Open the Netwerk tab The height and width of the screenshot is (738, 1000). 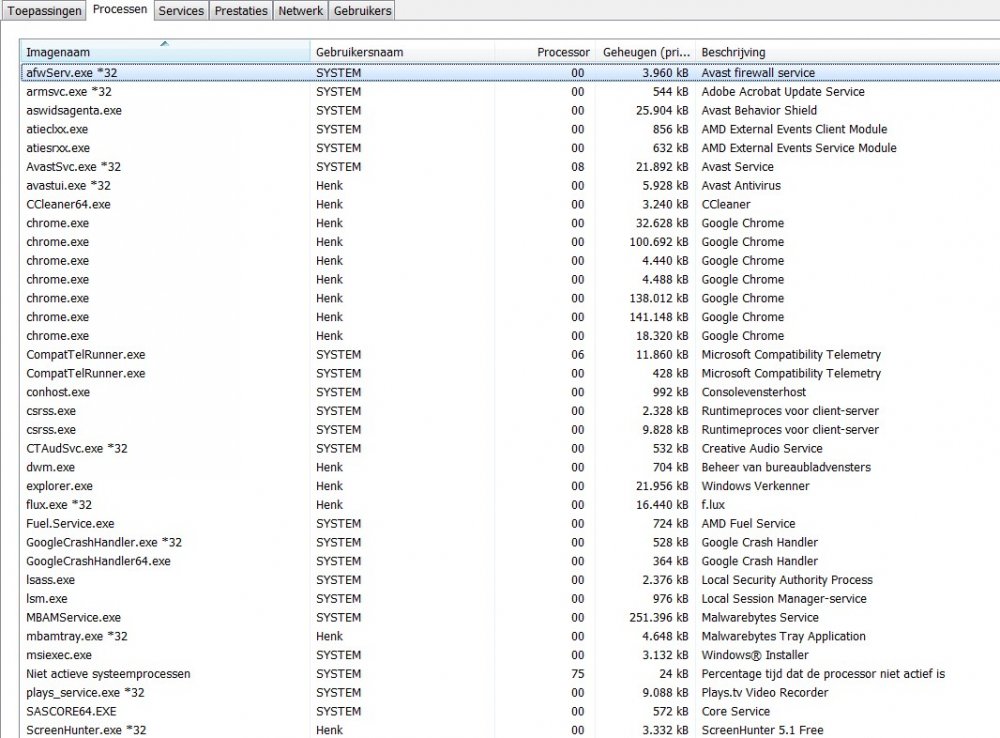(x=300, y=10)
